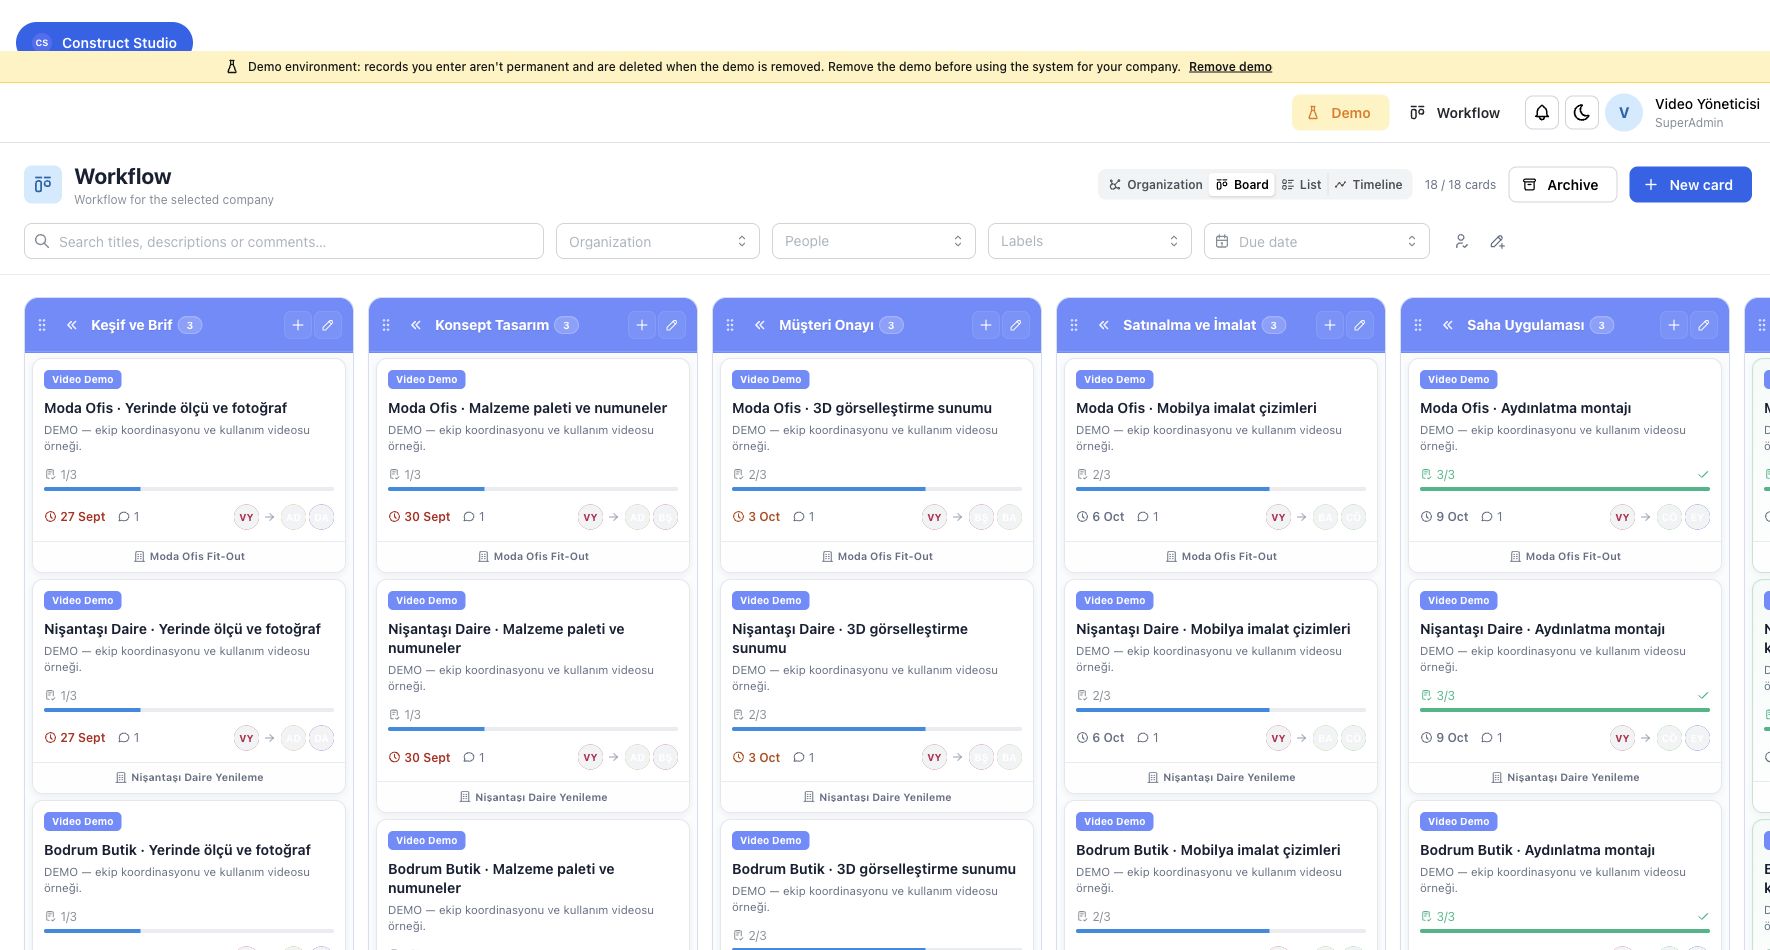Switch to the Organization view tab
1770x950 pixels.
click(1155, 184)
